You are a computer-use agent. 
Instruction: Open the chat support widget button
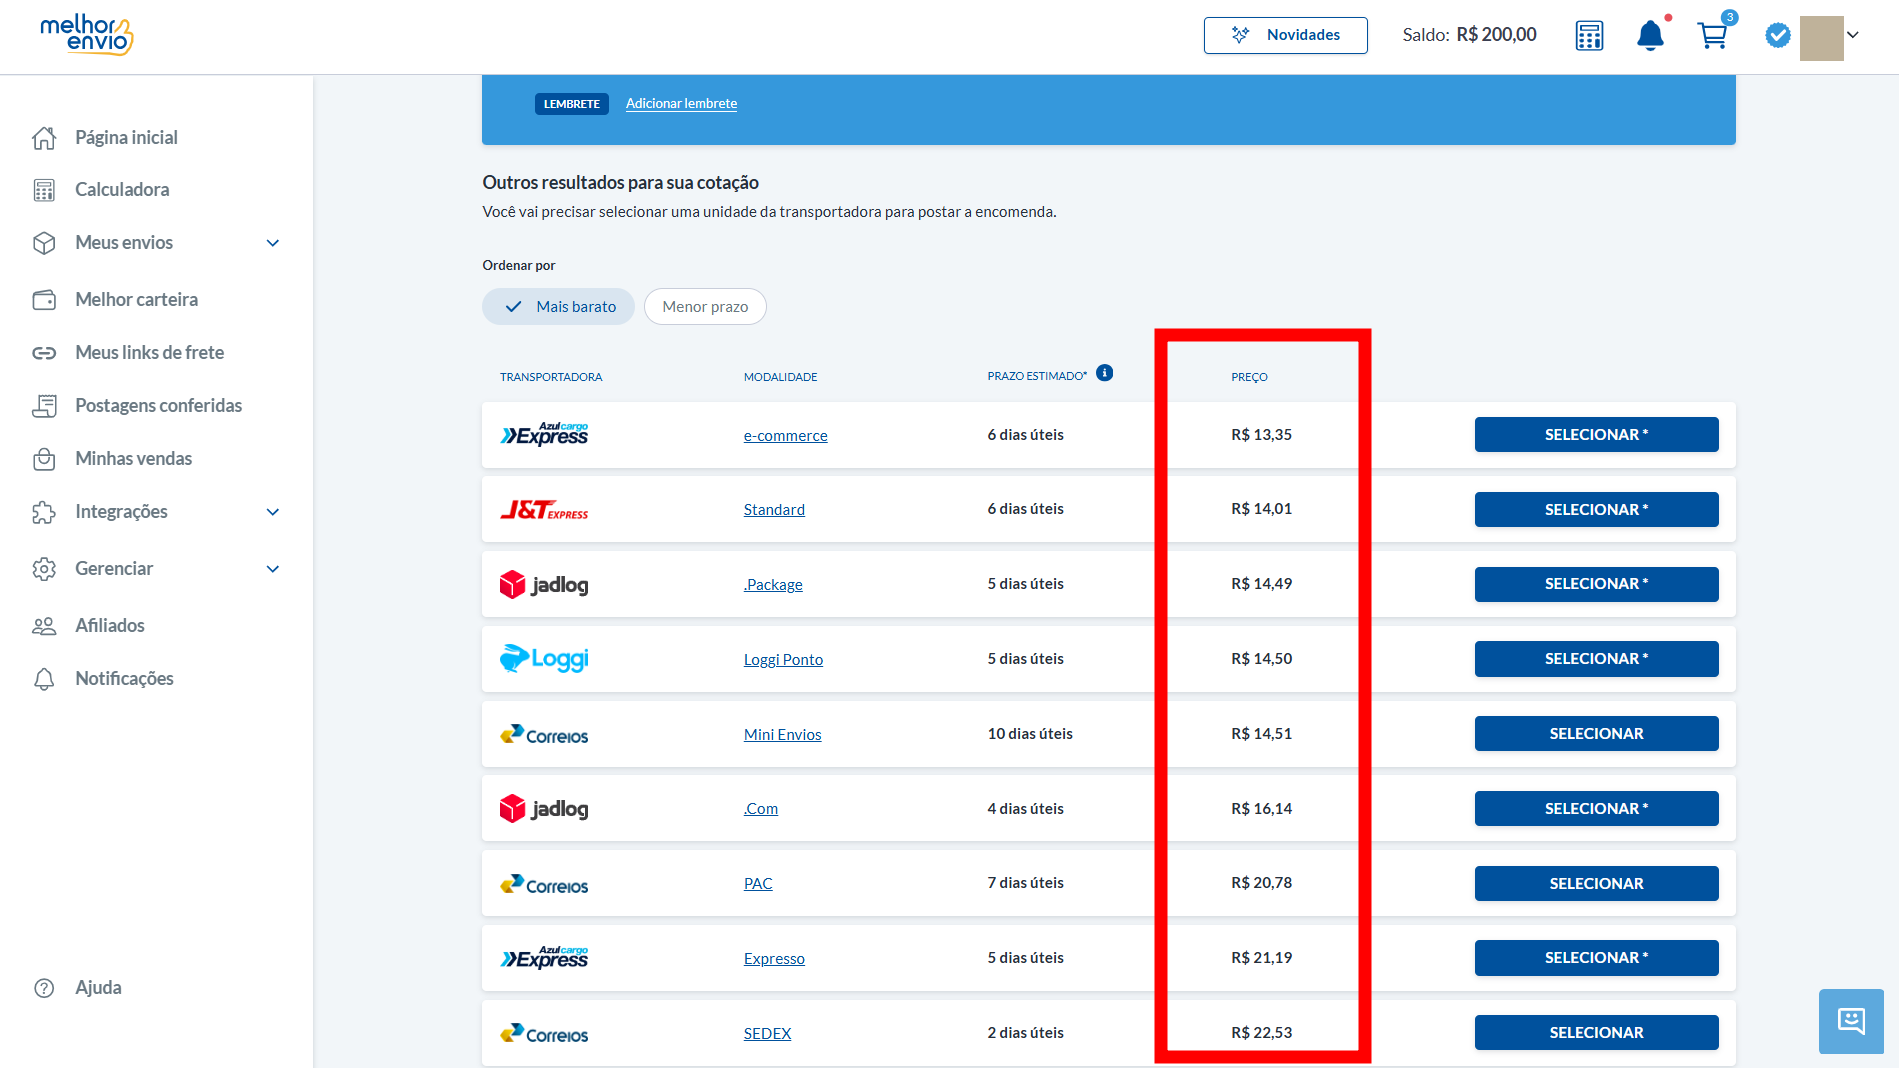[1851, 1021]
